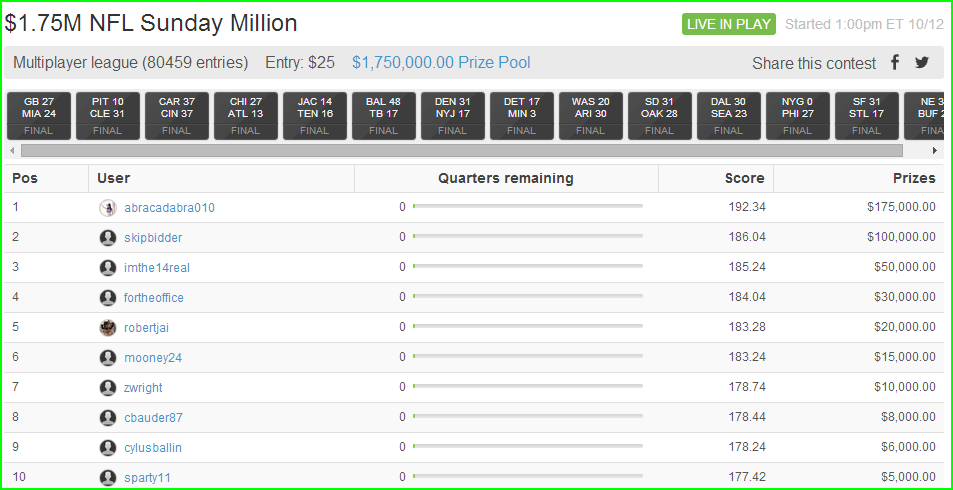Click the right scrollbar arrow

[935, 150]
